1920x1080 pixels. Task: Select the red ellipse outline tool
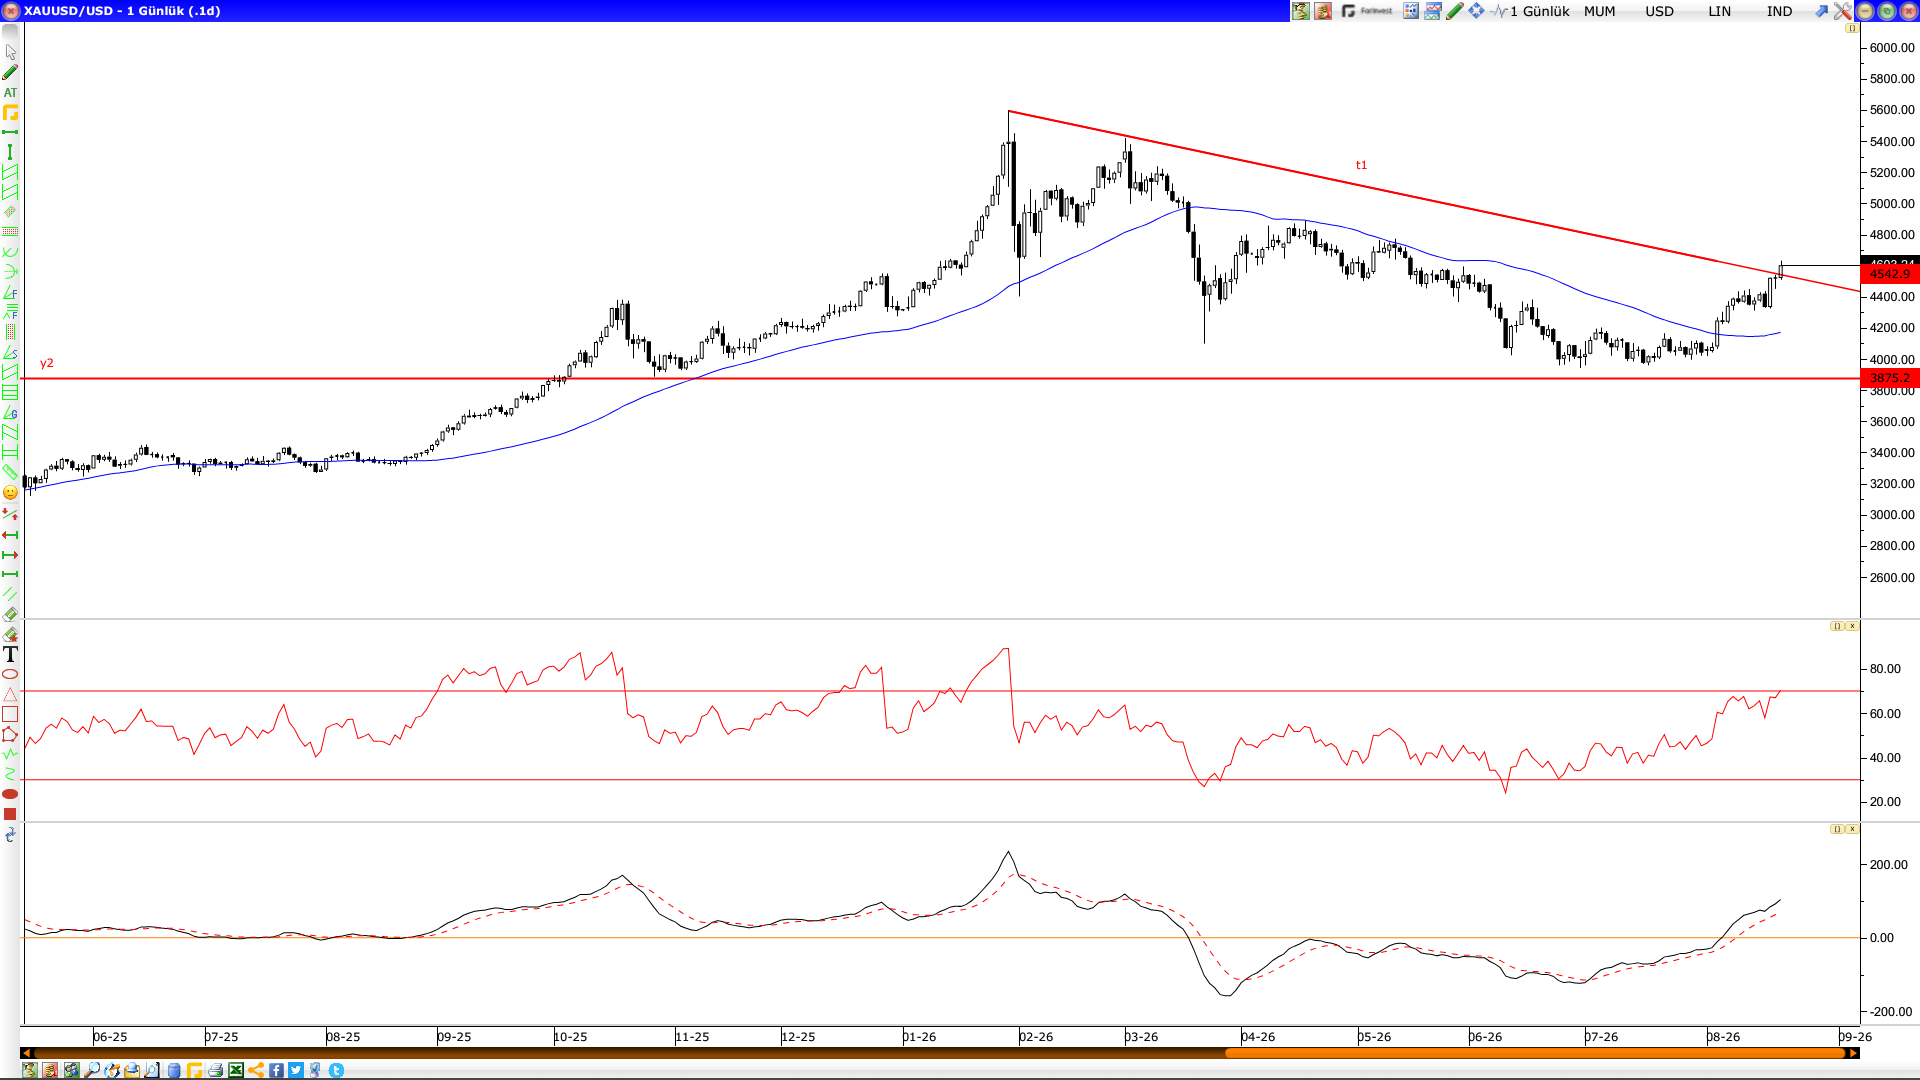(11, 674)
